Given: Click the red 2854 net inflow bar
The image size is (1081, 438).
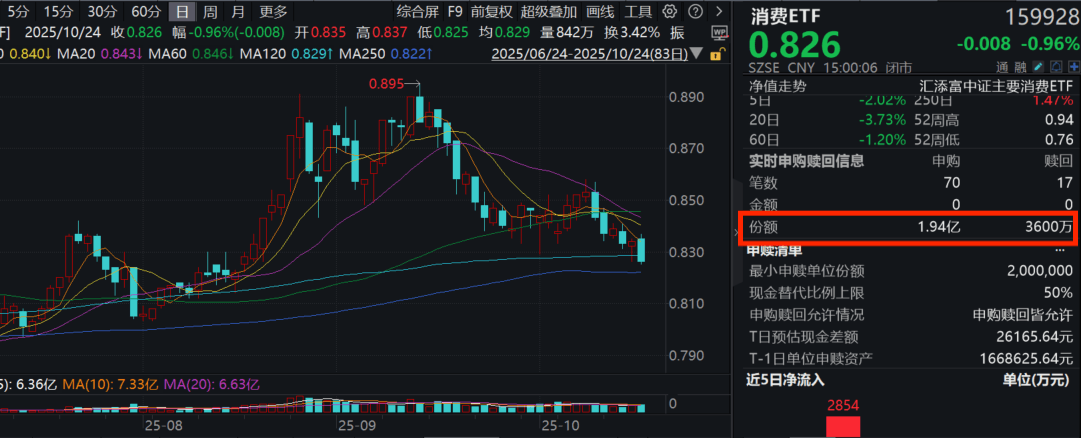Looking at the screenshot, I should click(x=842, y=426).
